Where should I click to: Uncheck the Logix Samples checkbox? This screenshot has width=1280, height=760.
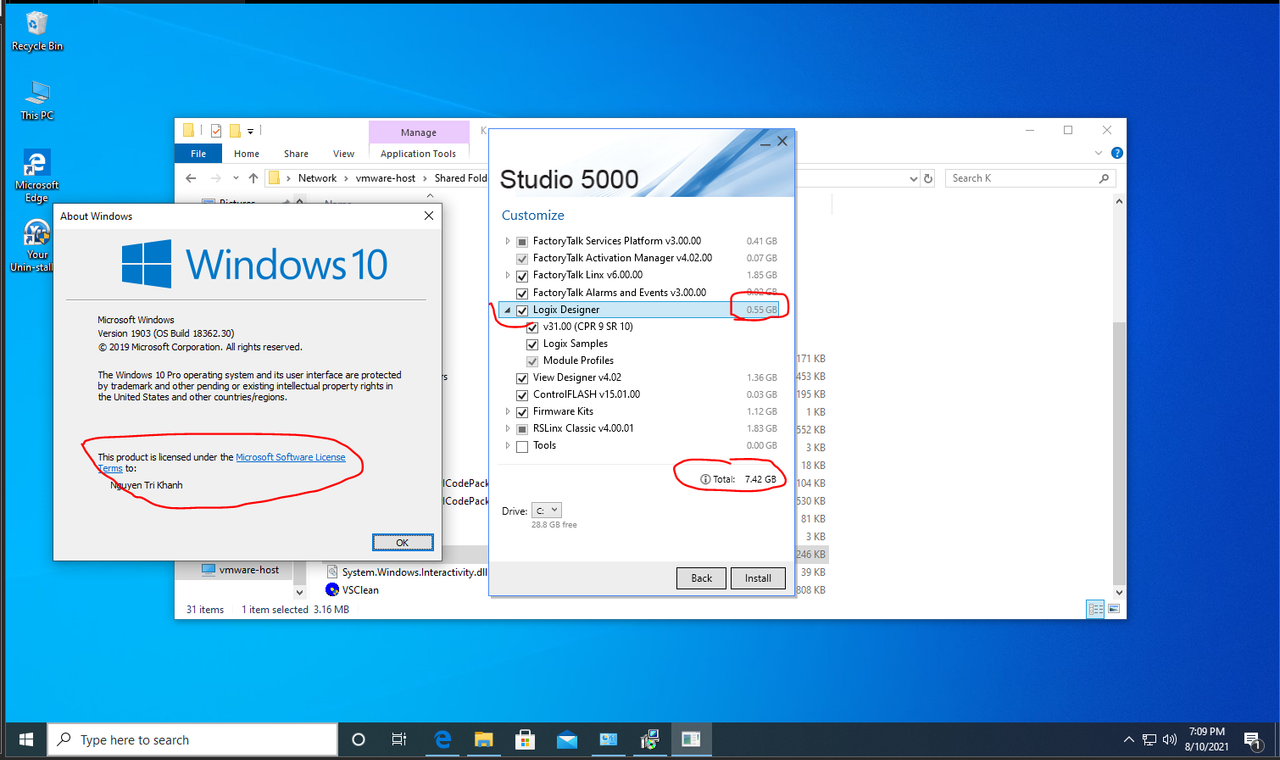(533, 343)
